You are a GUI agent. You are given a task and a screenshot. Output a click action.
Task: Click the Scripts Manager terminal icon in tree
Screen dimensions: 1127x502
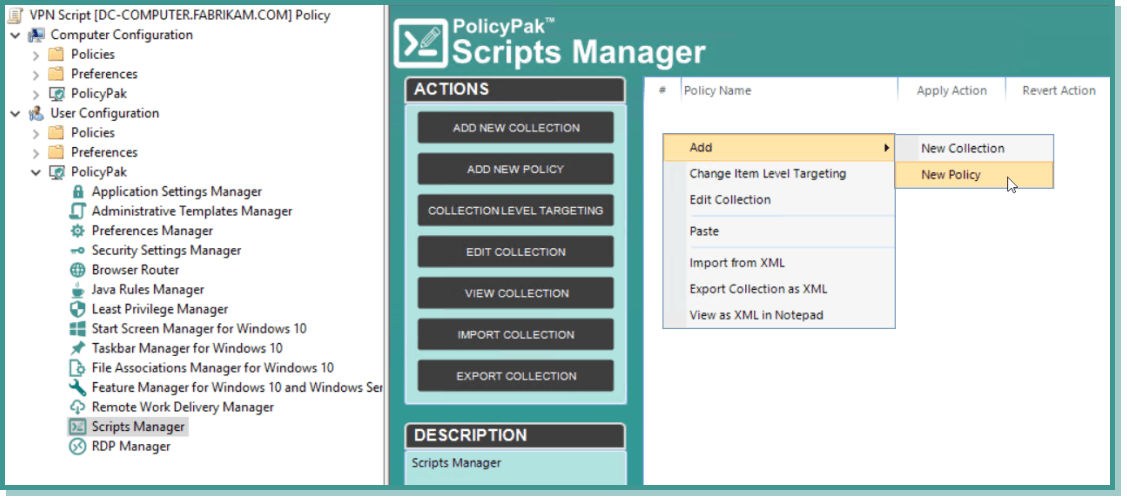click(78, 427)
